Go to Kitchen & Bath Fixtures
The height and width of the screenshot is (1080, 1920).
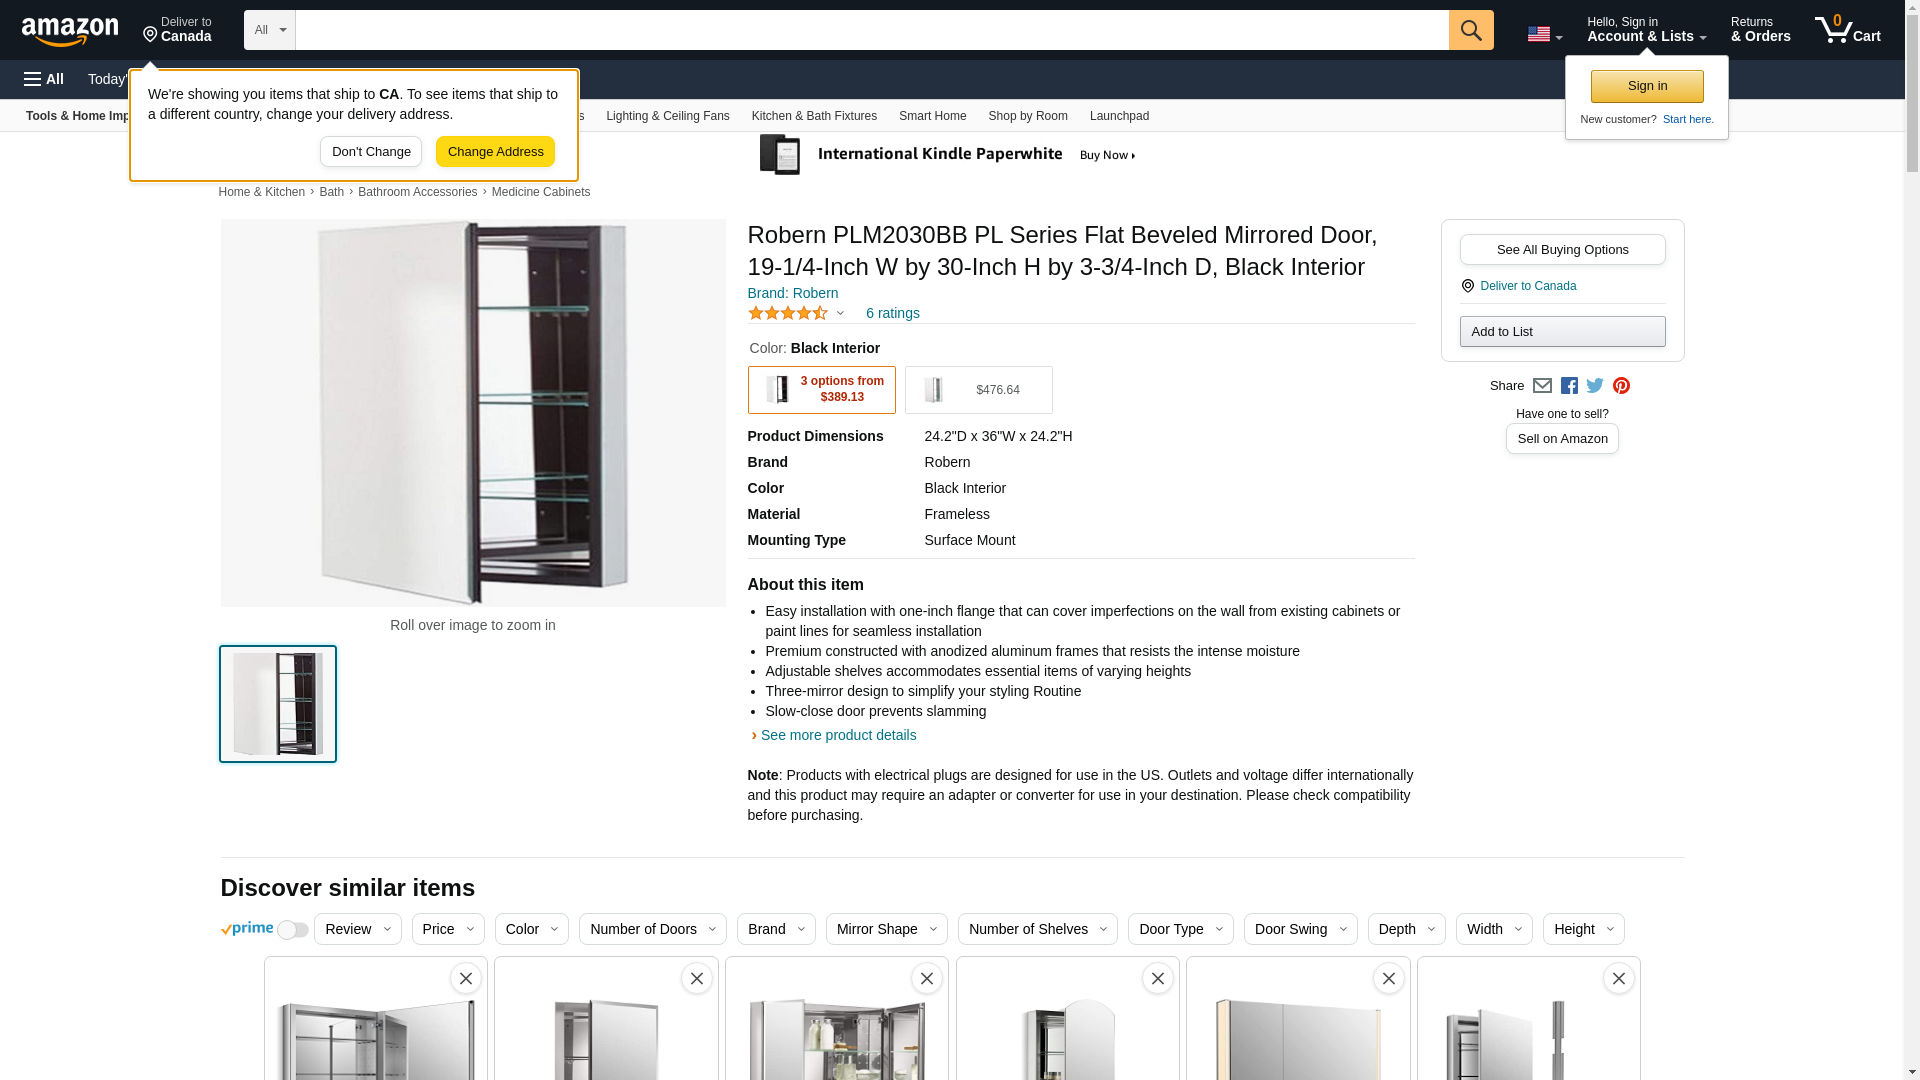pyautogui.click(x=814, y=116)
